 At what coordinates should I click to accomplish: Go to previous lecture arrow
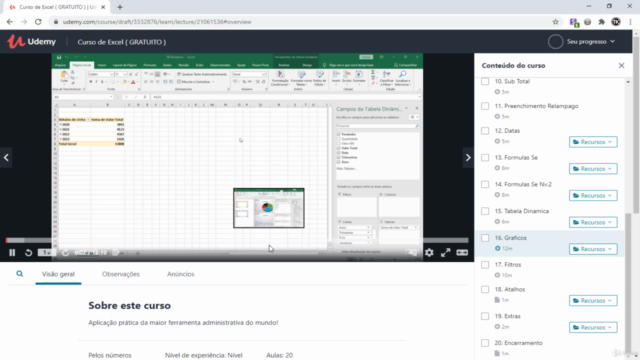(6, 158)
